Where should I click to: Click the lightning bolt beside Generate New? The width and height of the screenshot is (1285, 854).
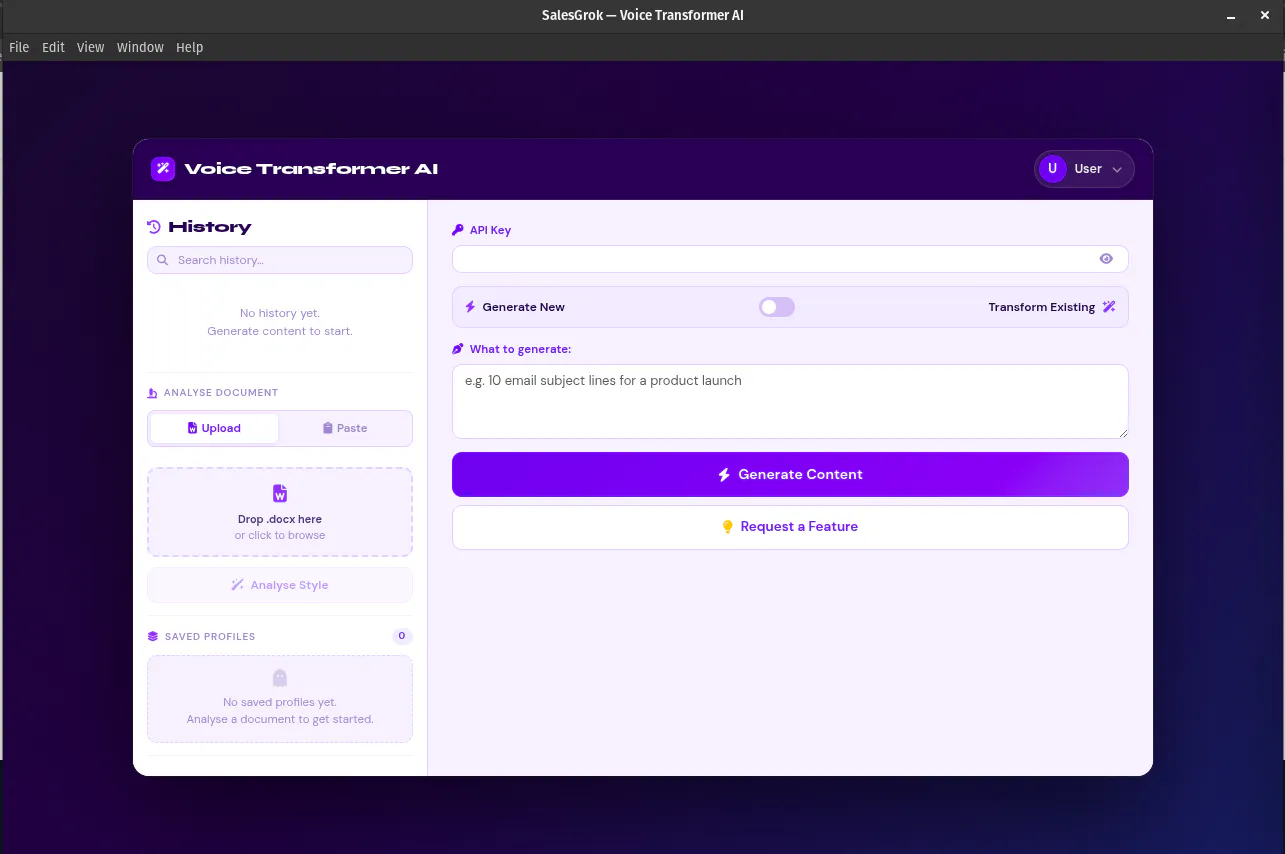tap(470, 307)
